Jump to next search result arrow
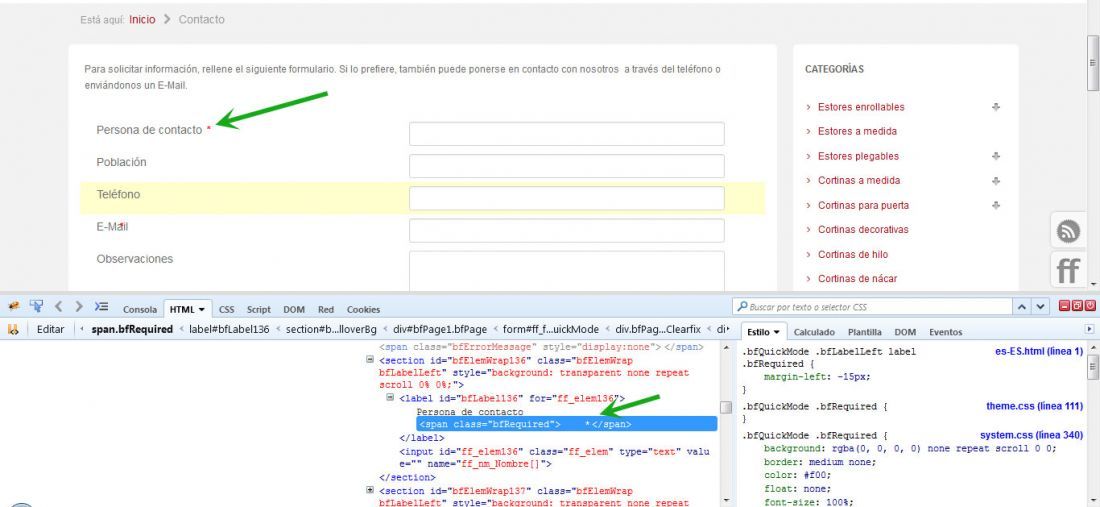Image resolution: width=1100 pixels, height=507 pixels. click(x=1040, y=306)
